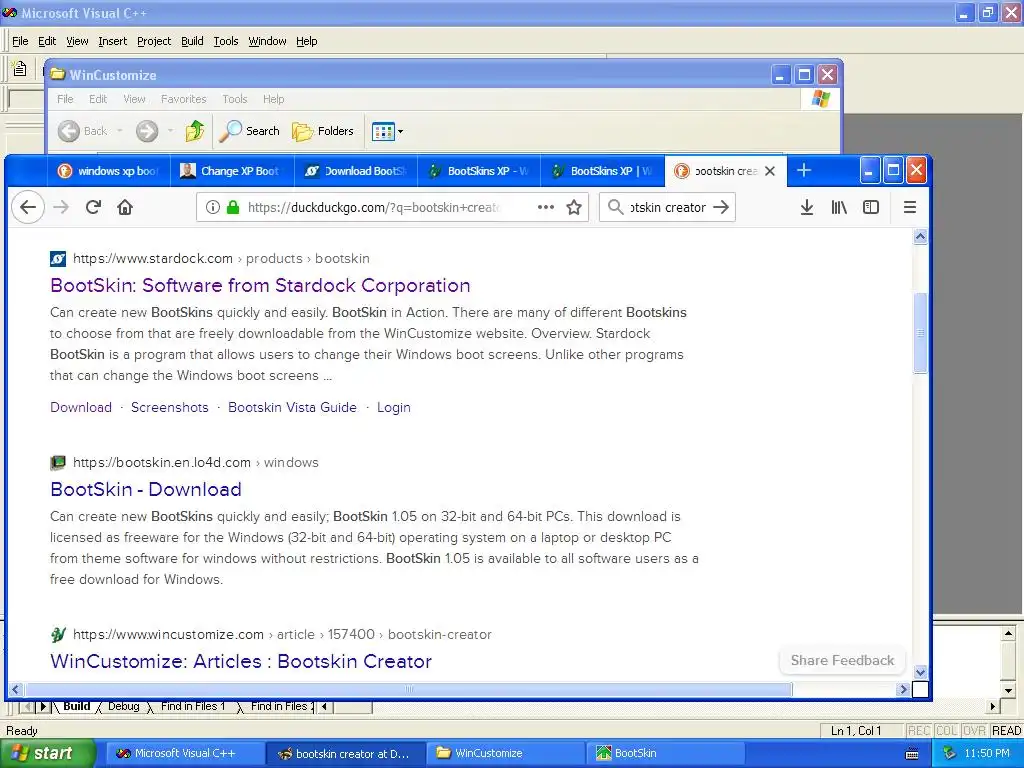Click new document icon in Visual C++ toolbar

[x=20, y=69]
